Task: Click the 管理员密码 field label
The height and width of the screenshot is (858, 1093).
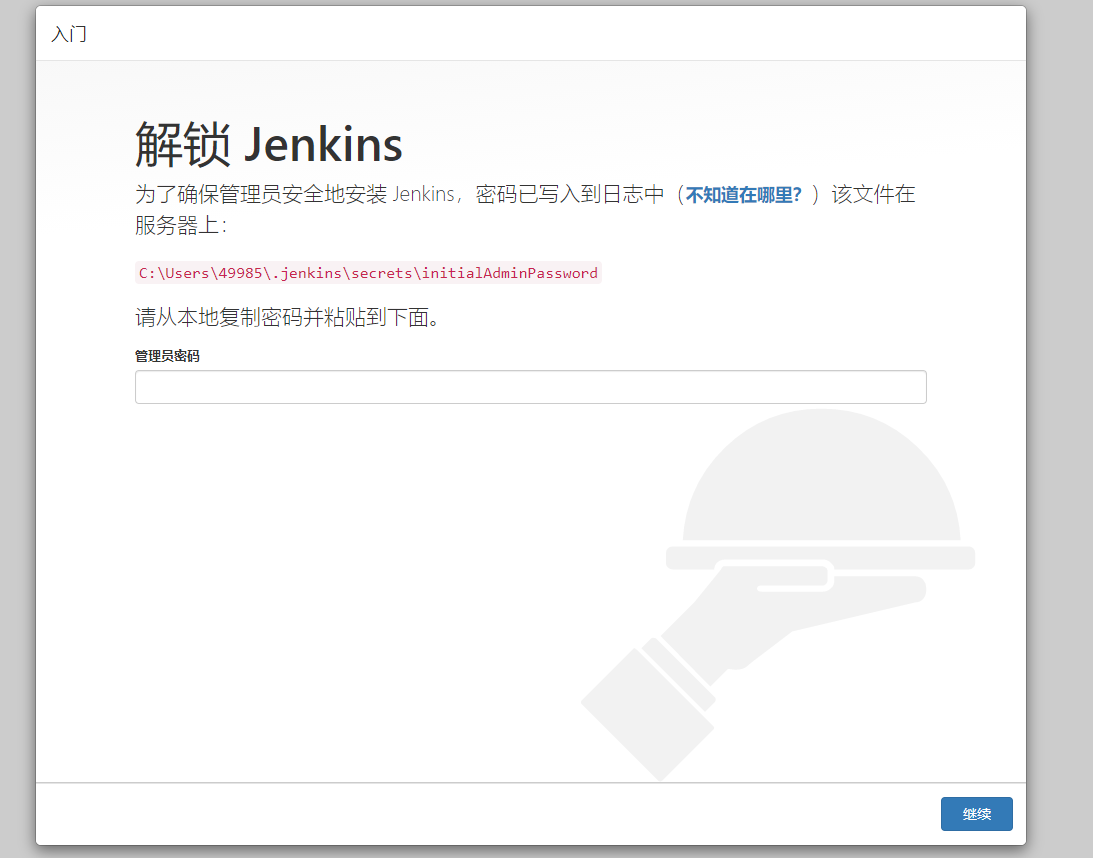Action: point(167,356)
